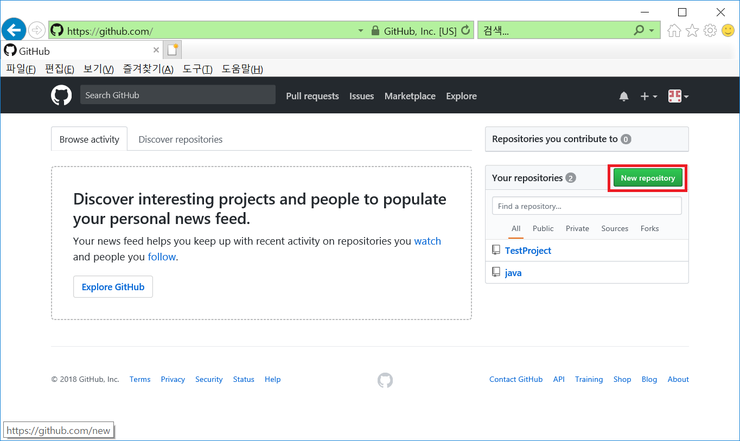740x441 pixels.
Task: Select the Private repository filter
Action: pyautogui.click(x=577, y=229)
